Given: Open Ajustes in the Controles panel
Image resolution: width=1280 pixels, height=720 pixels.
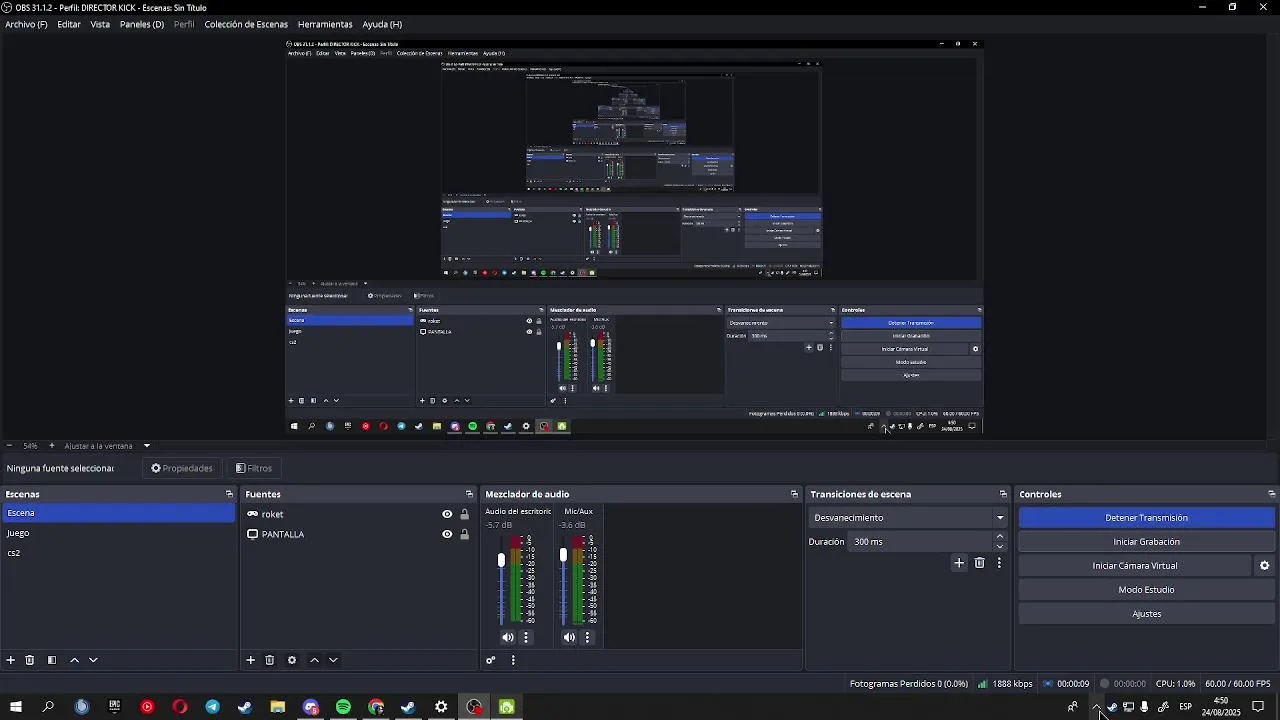Looking at the screenshot, I should pyautogui.click(x=1147, y=614).
